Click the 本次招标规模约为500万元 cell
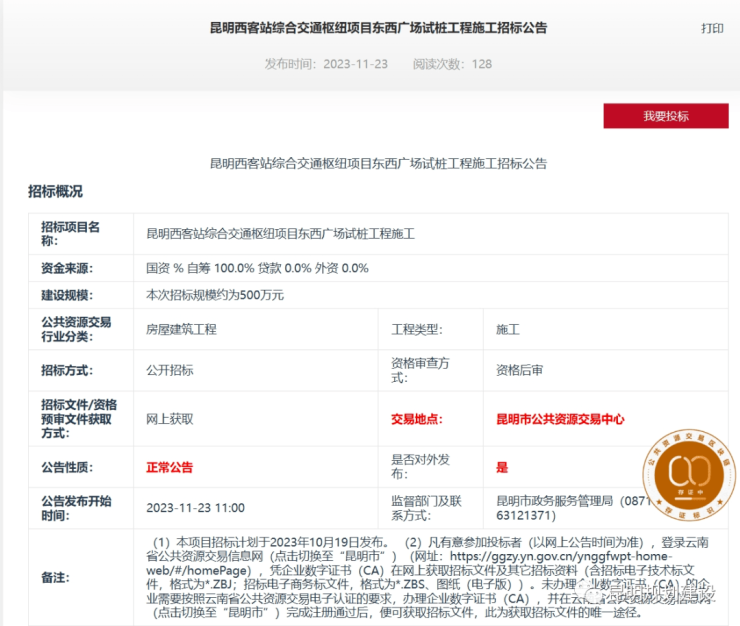The width and height of the screenshot is (740, 626). pos(215,295)
